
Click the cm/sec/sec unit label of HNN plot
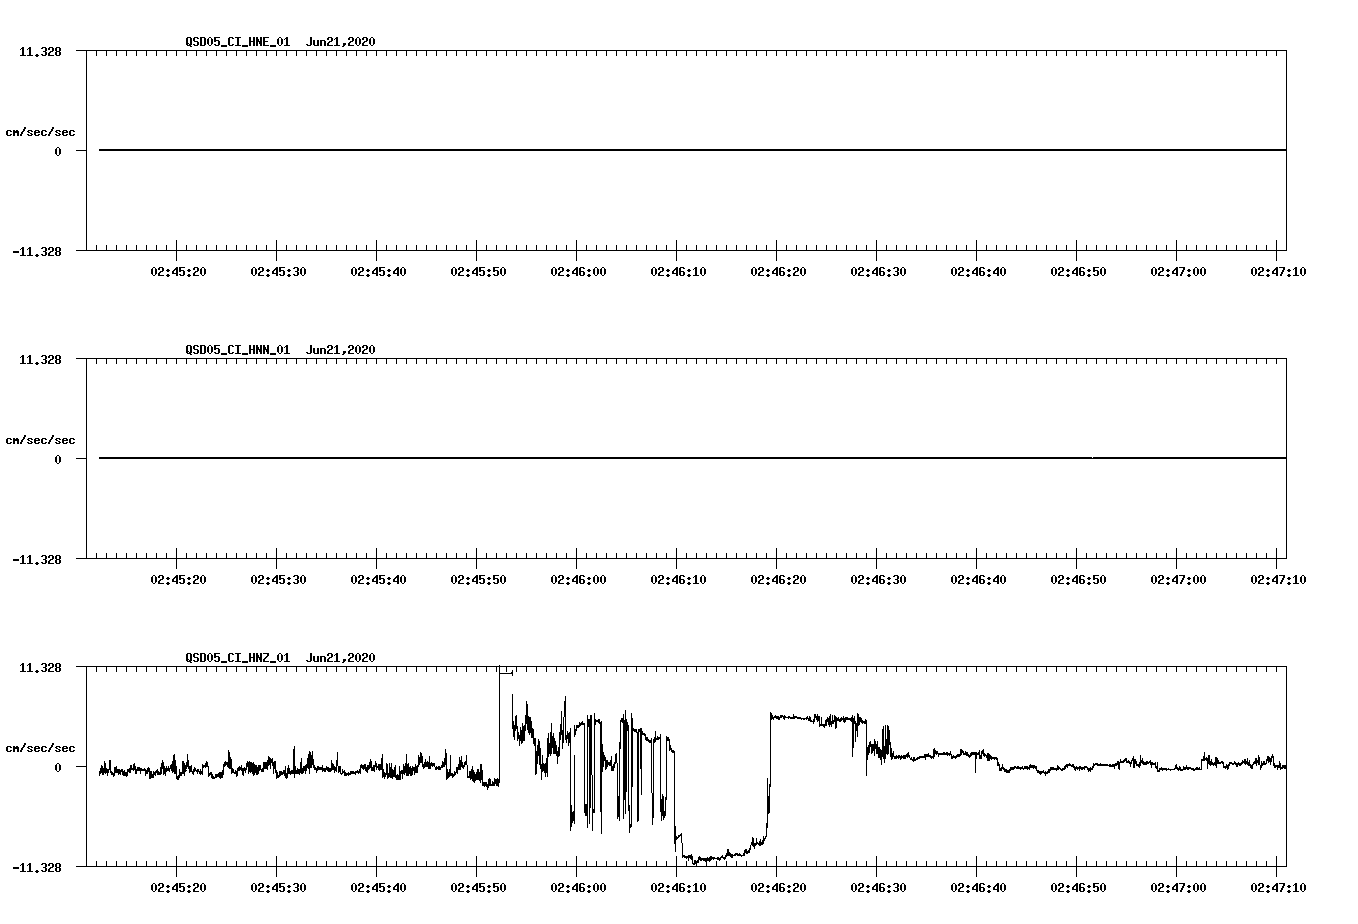[x=40, y=440]
